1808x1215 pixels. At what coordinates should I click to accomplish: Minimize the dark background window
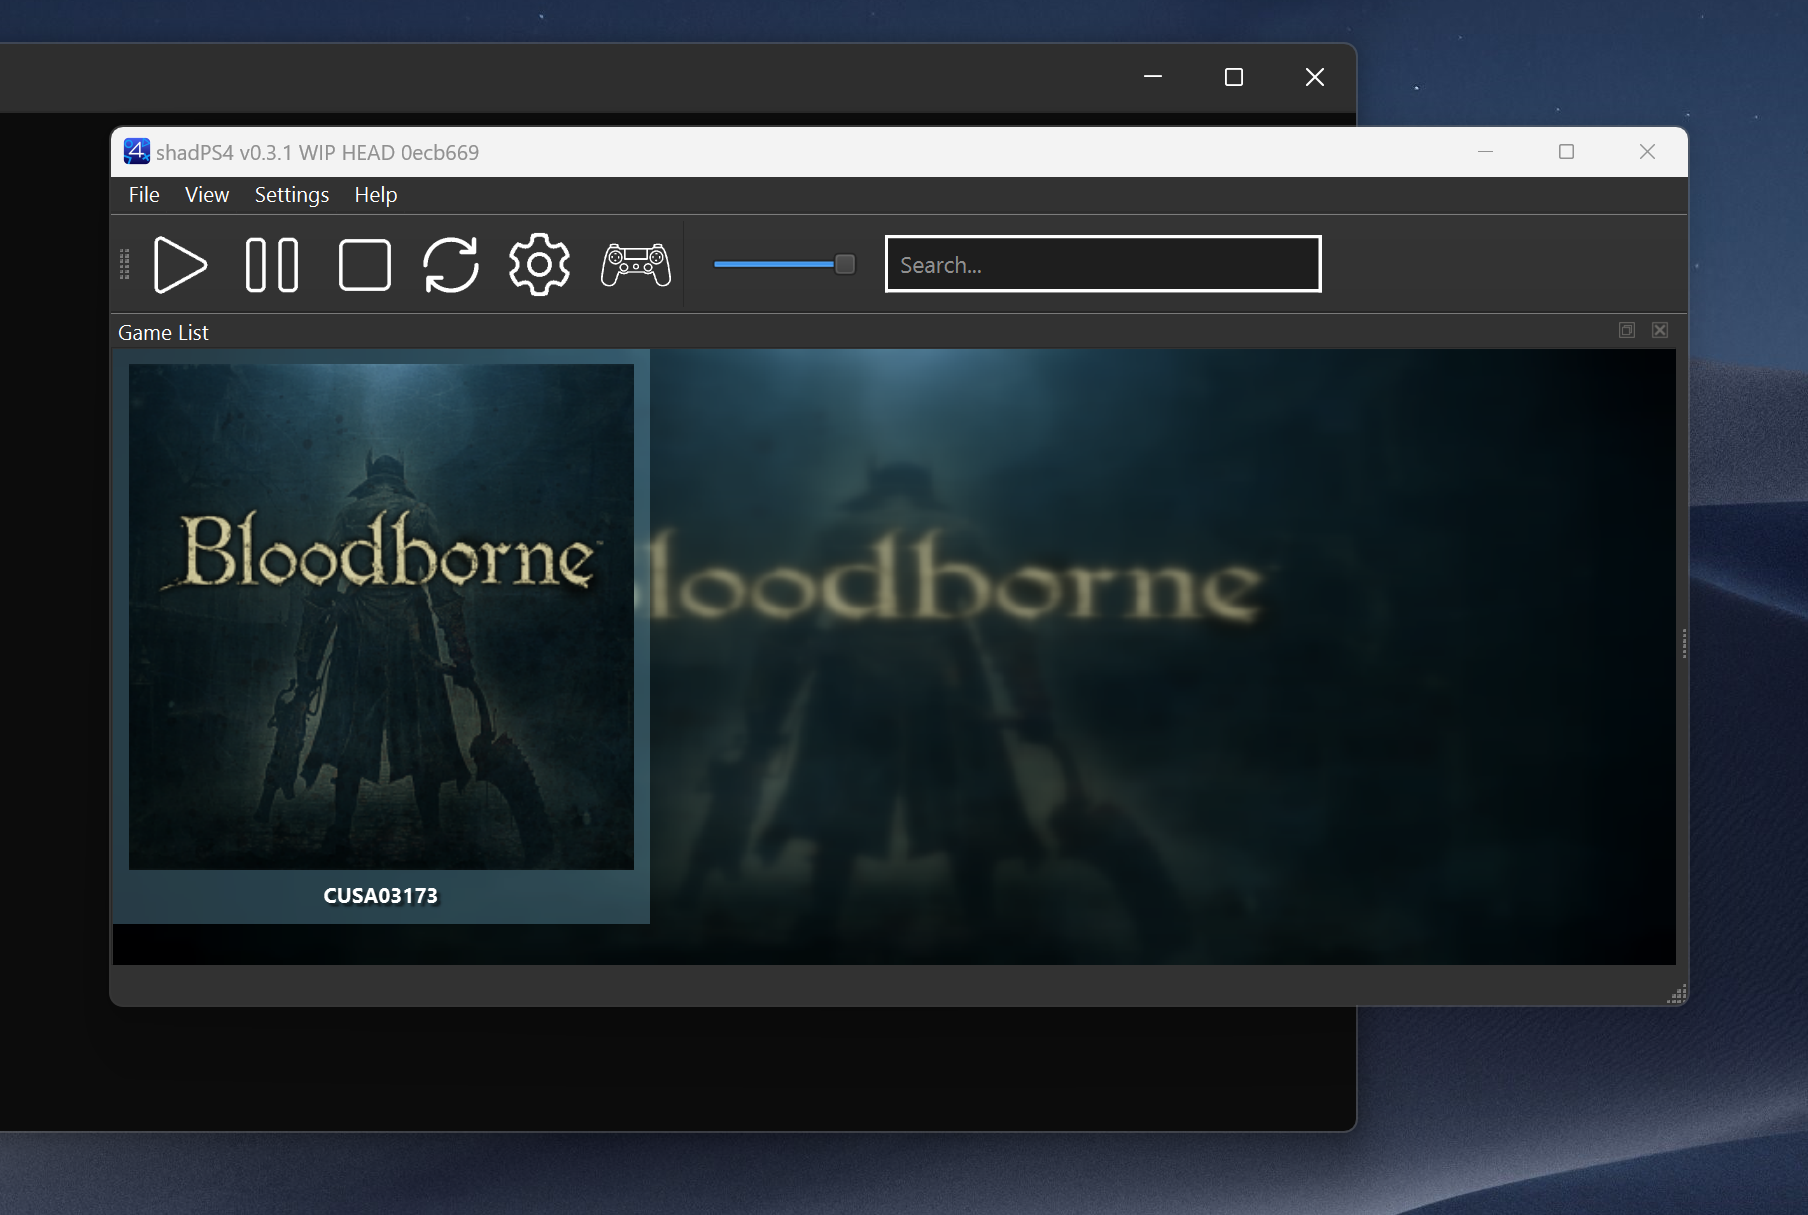click(x=1153, y=77)
